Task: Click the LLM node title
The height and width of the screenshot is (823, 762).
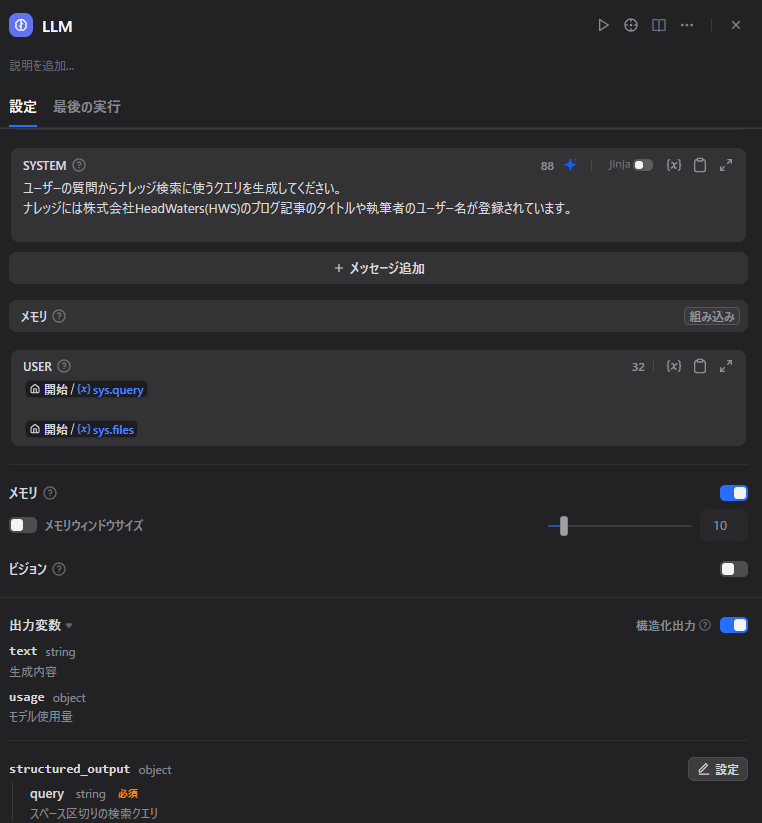Action: pos(57,26)
